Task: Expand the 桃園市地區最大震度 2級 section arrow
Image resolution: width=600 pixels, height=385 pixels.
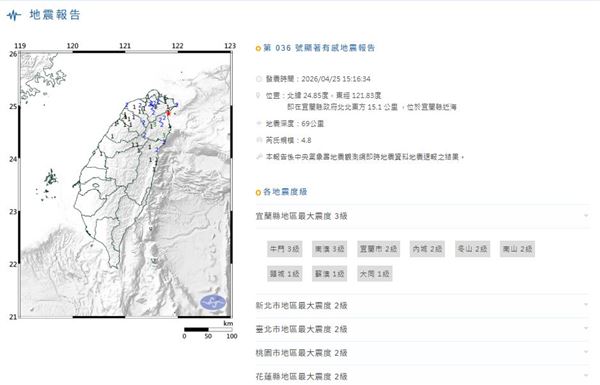Action: pos(586,352)
